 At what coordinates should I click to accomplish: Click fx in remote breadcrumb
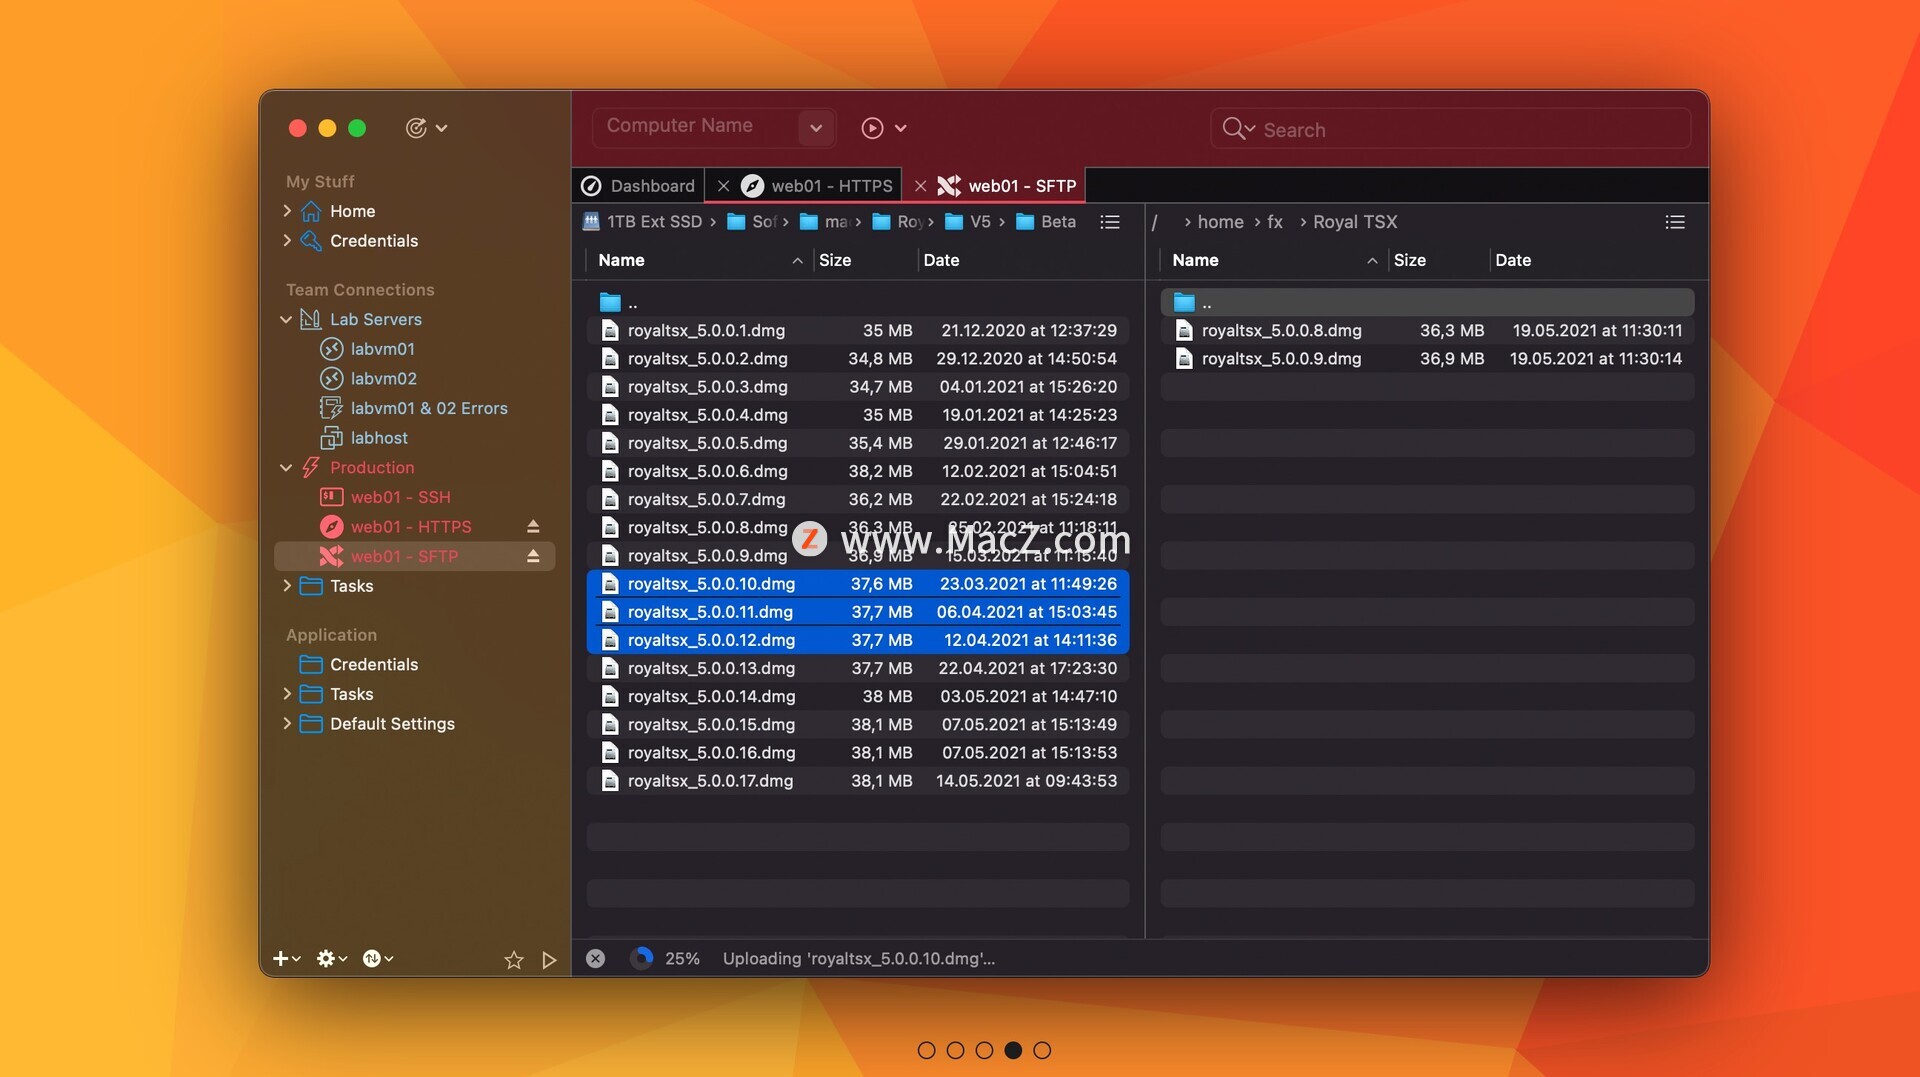1275,222
